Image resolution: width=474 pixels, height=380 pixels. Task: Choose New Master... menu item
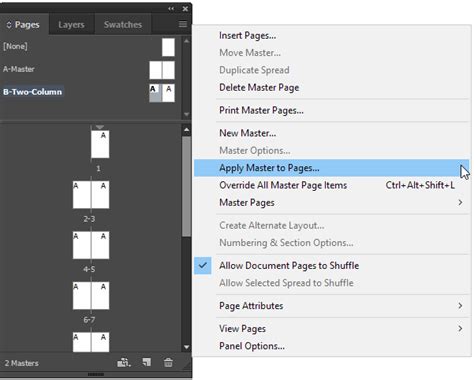(x=332, y=133)
